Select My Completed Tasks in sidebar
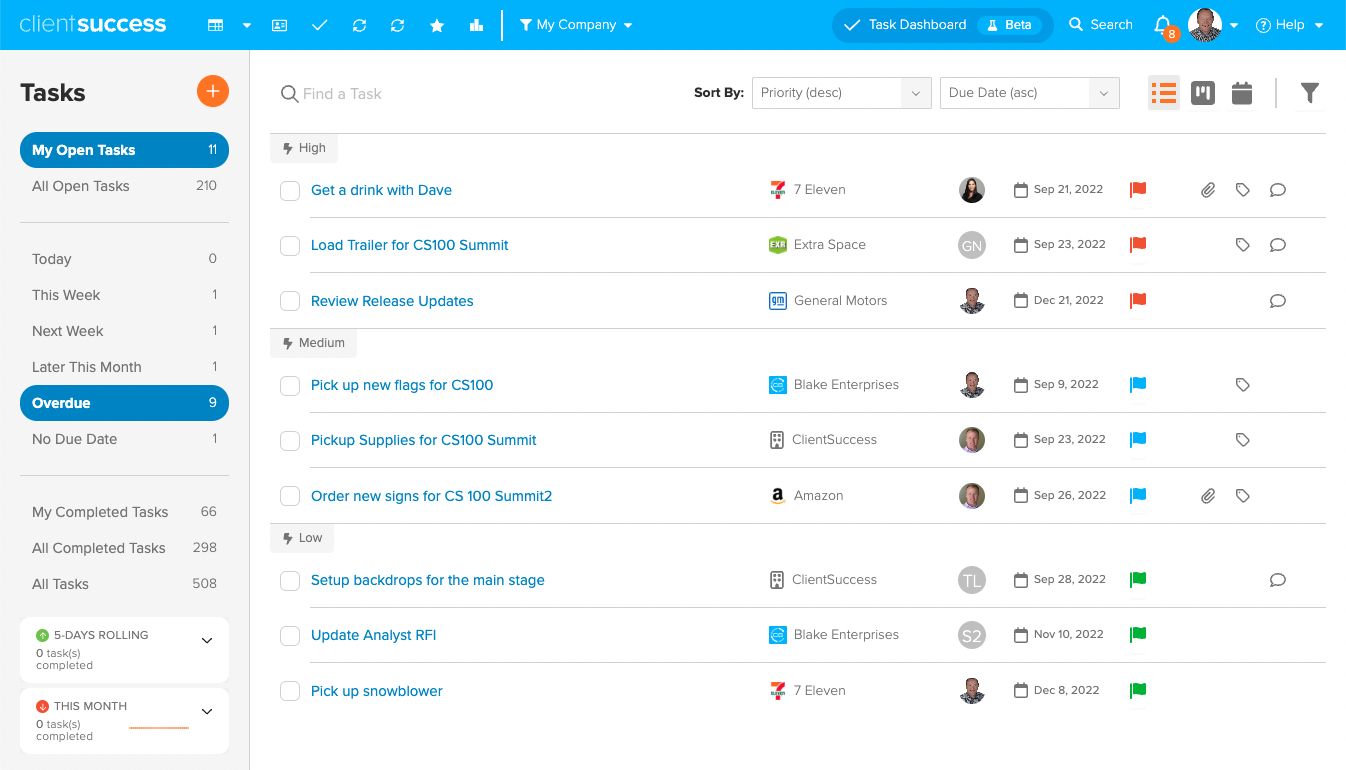The height and width of the screenshot is (770, 1346). pyautogui.click(x=124, y=512)
